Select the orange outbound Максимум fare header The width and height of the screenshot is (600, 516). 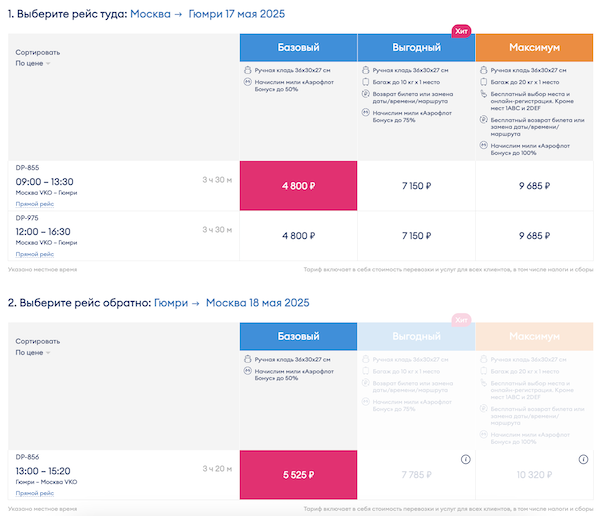tap(533, 48)
